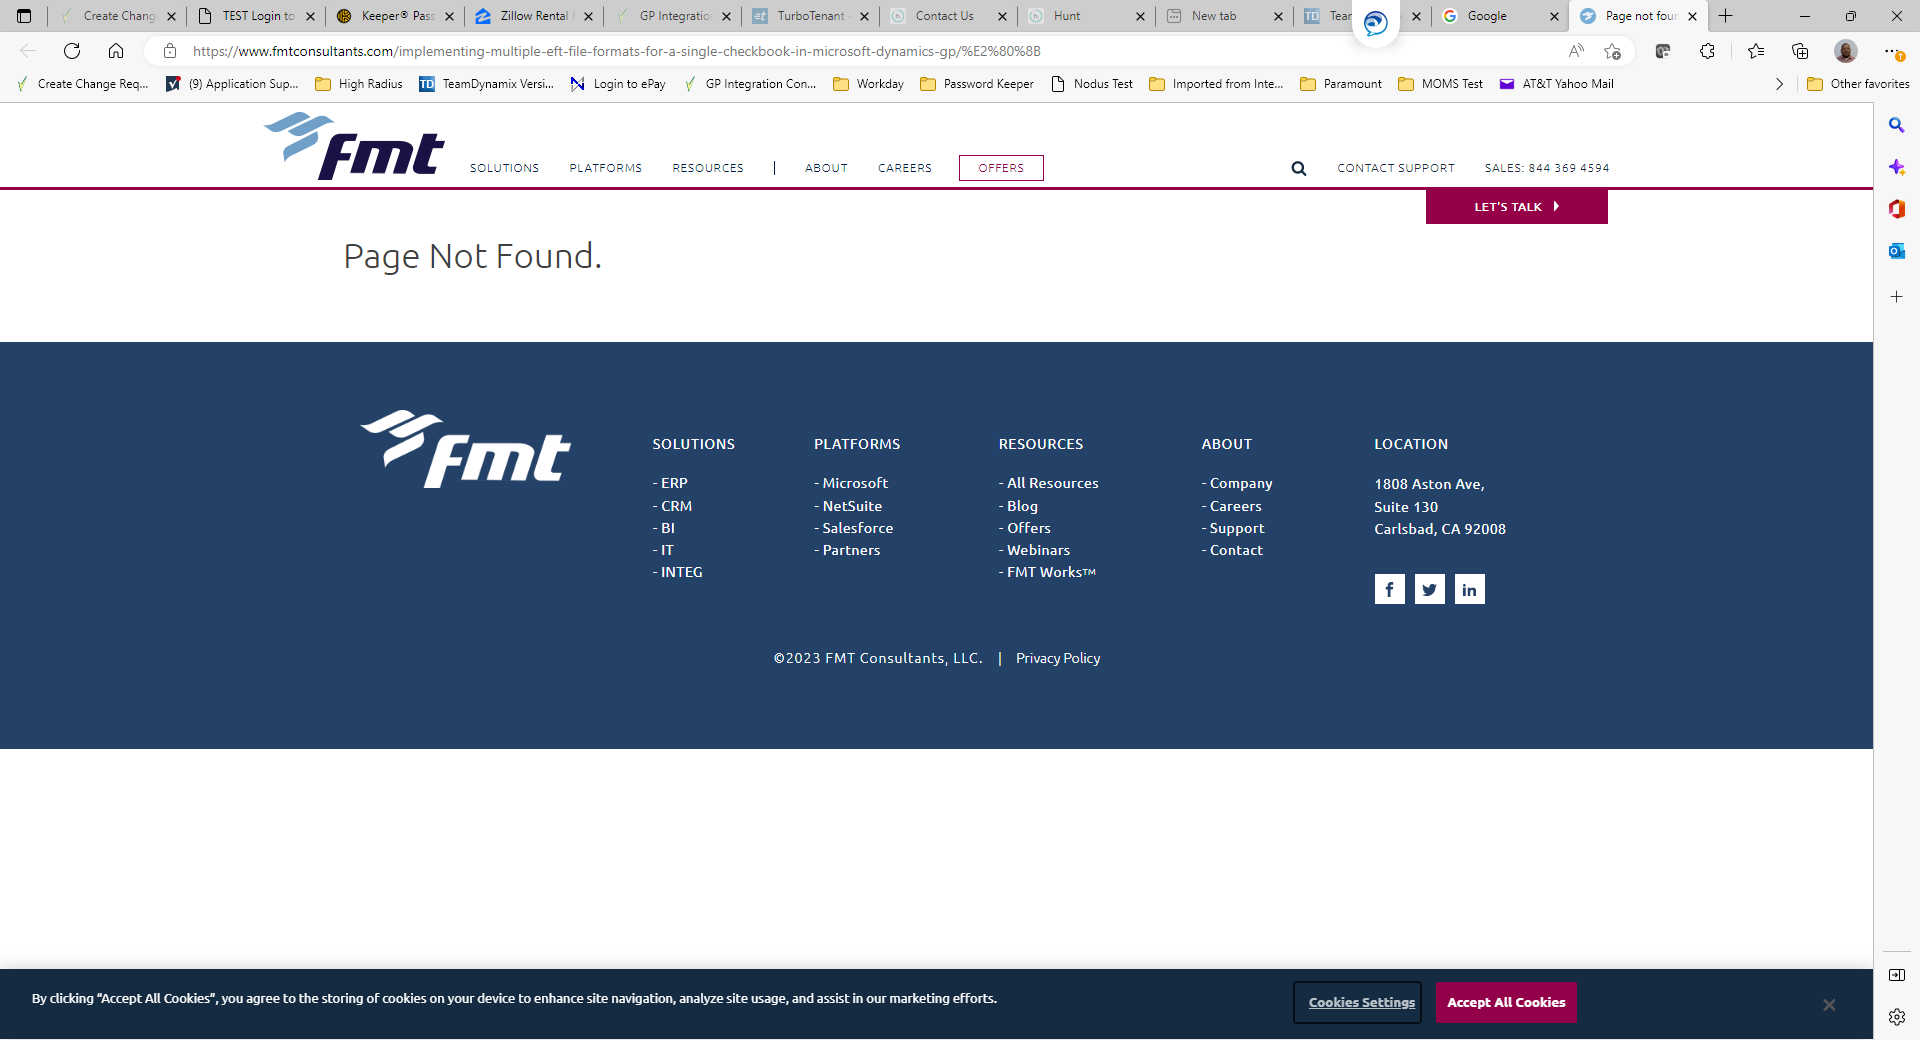Open the browser extensions puzzle icon

(x=1707, y=51)
